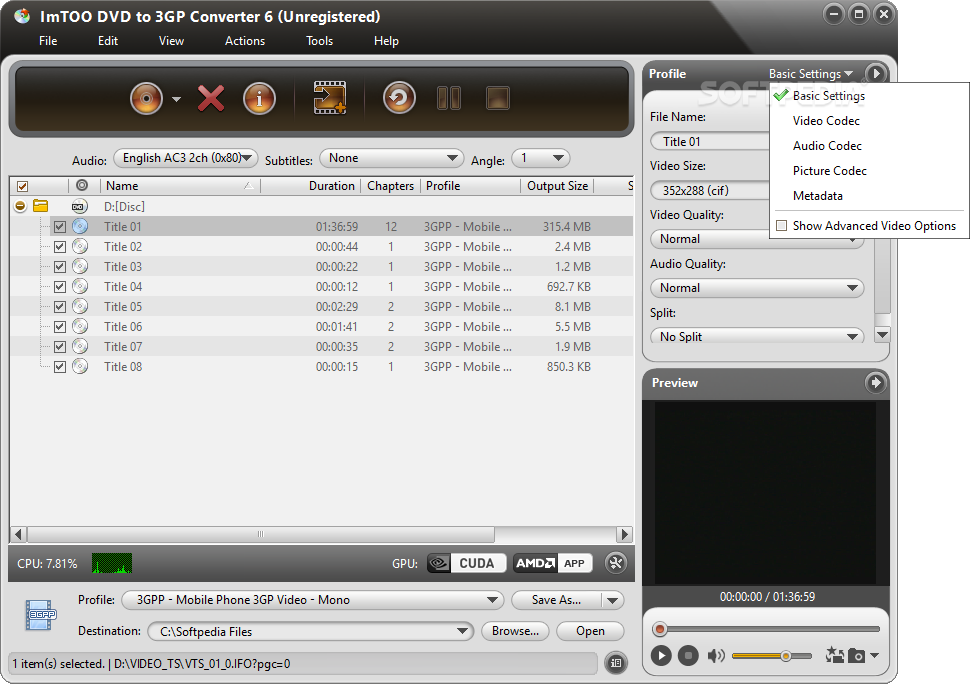Uncheck the Title 06 checkbox
The image size is (970, 684).
(x=60, y=327)
